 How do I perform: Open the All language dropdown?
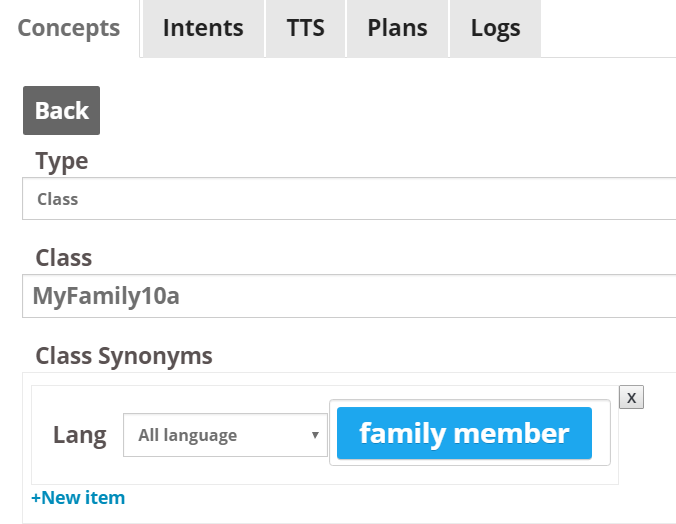tap(225, 435)
